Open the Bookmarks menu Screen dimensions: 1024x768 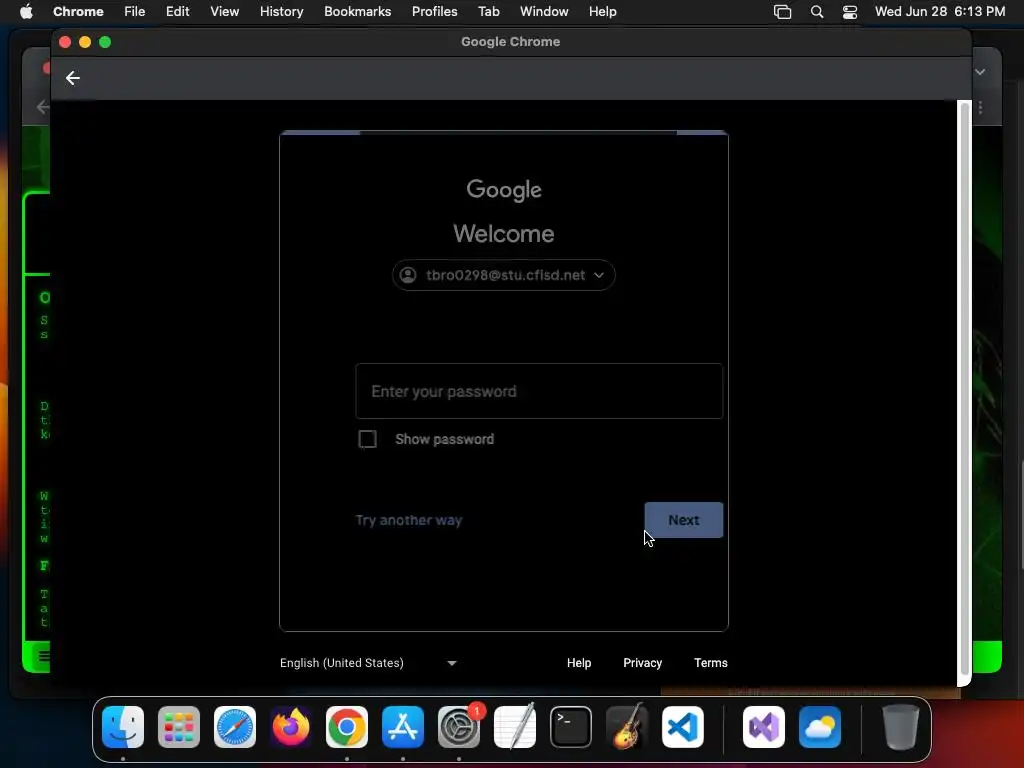click(x=358, y=12)
